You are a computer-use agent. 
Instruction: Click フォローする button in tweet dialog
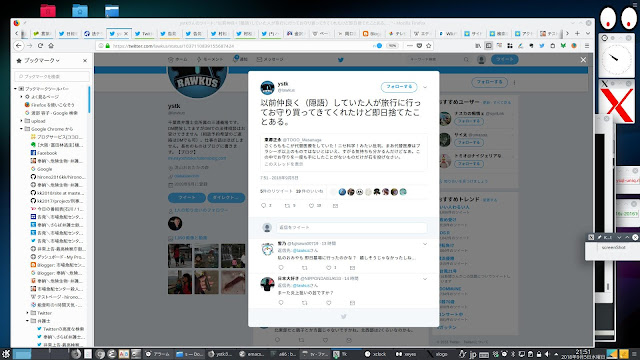399,87
